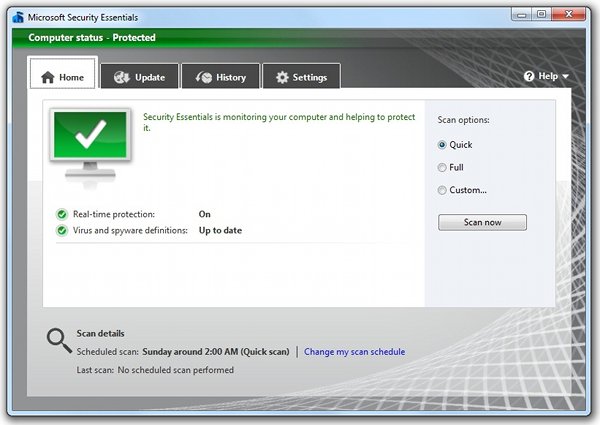Select the Quick scan radio button

click(442, 145)
